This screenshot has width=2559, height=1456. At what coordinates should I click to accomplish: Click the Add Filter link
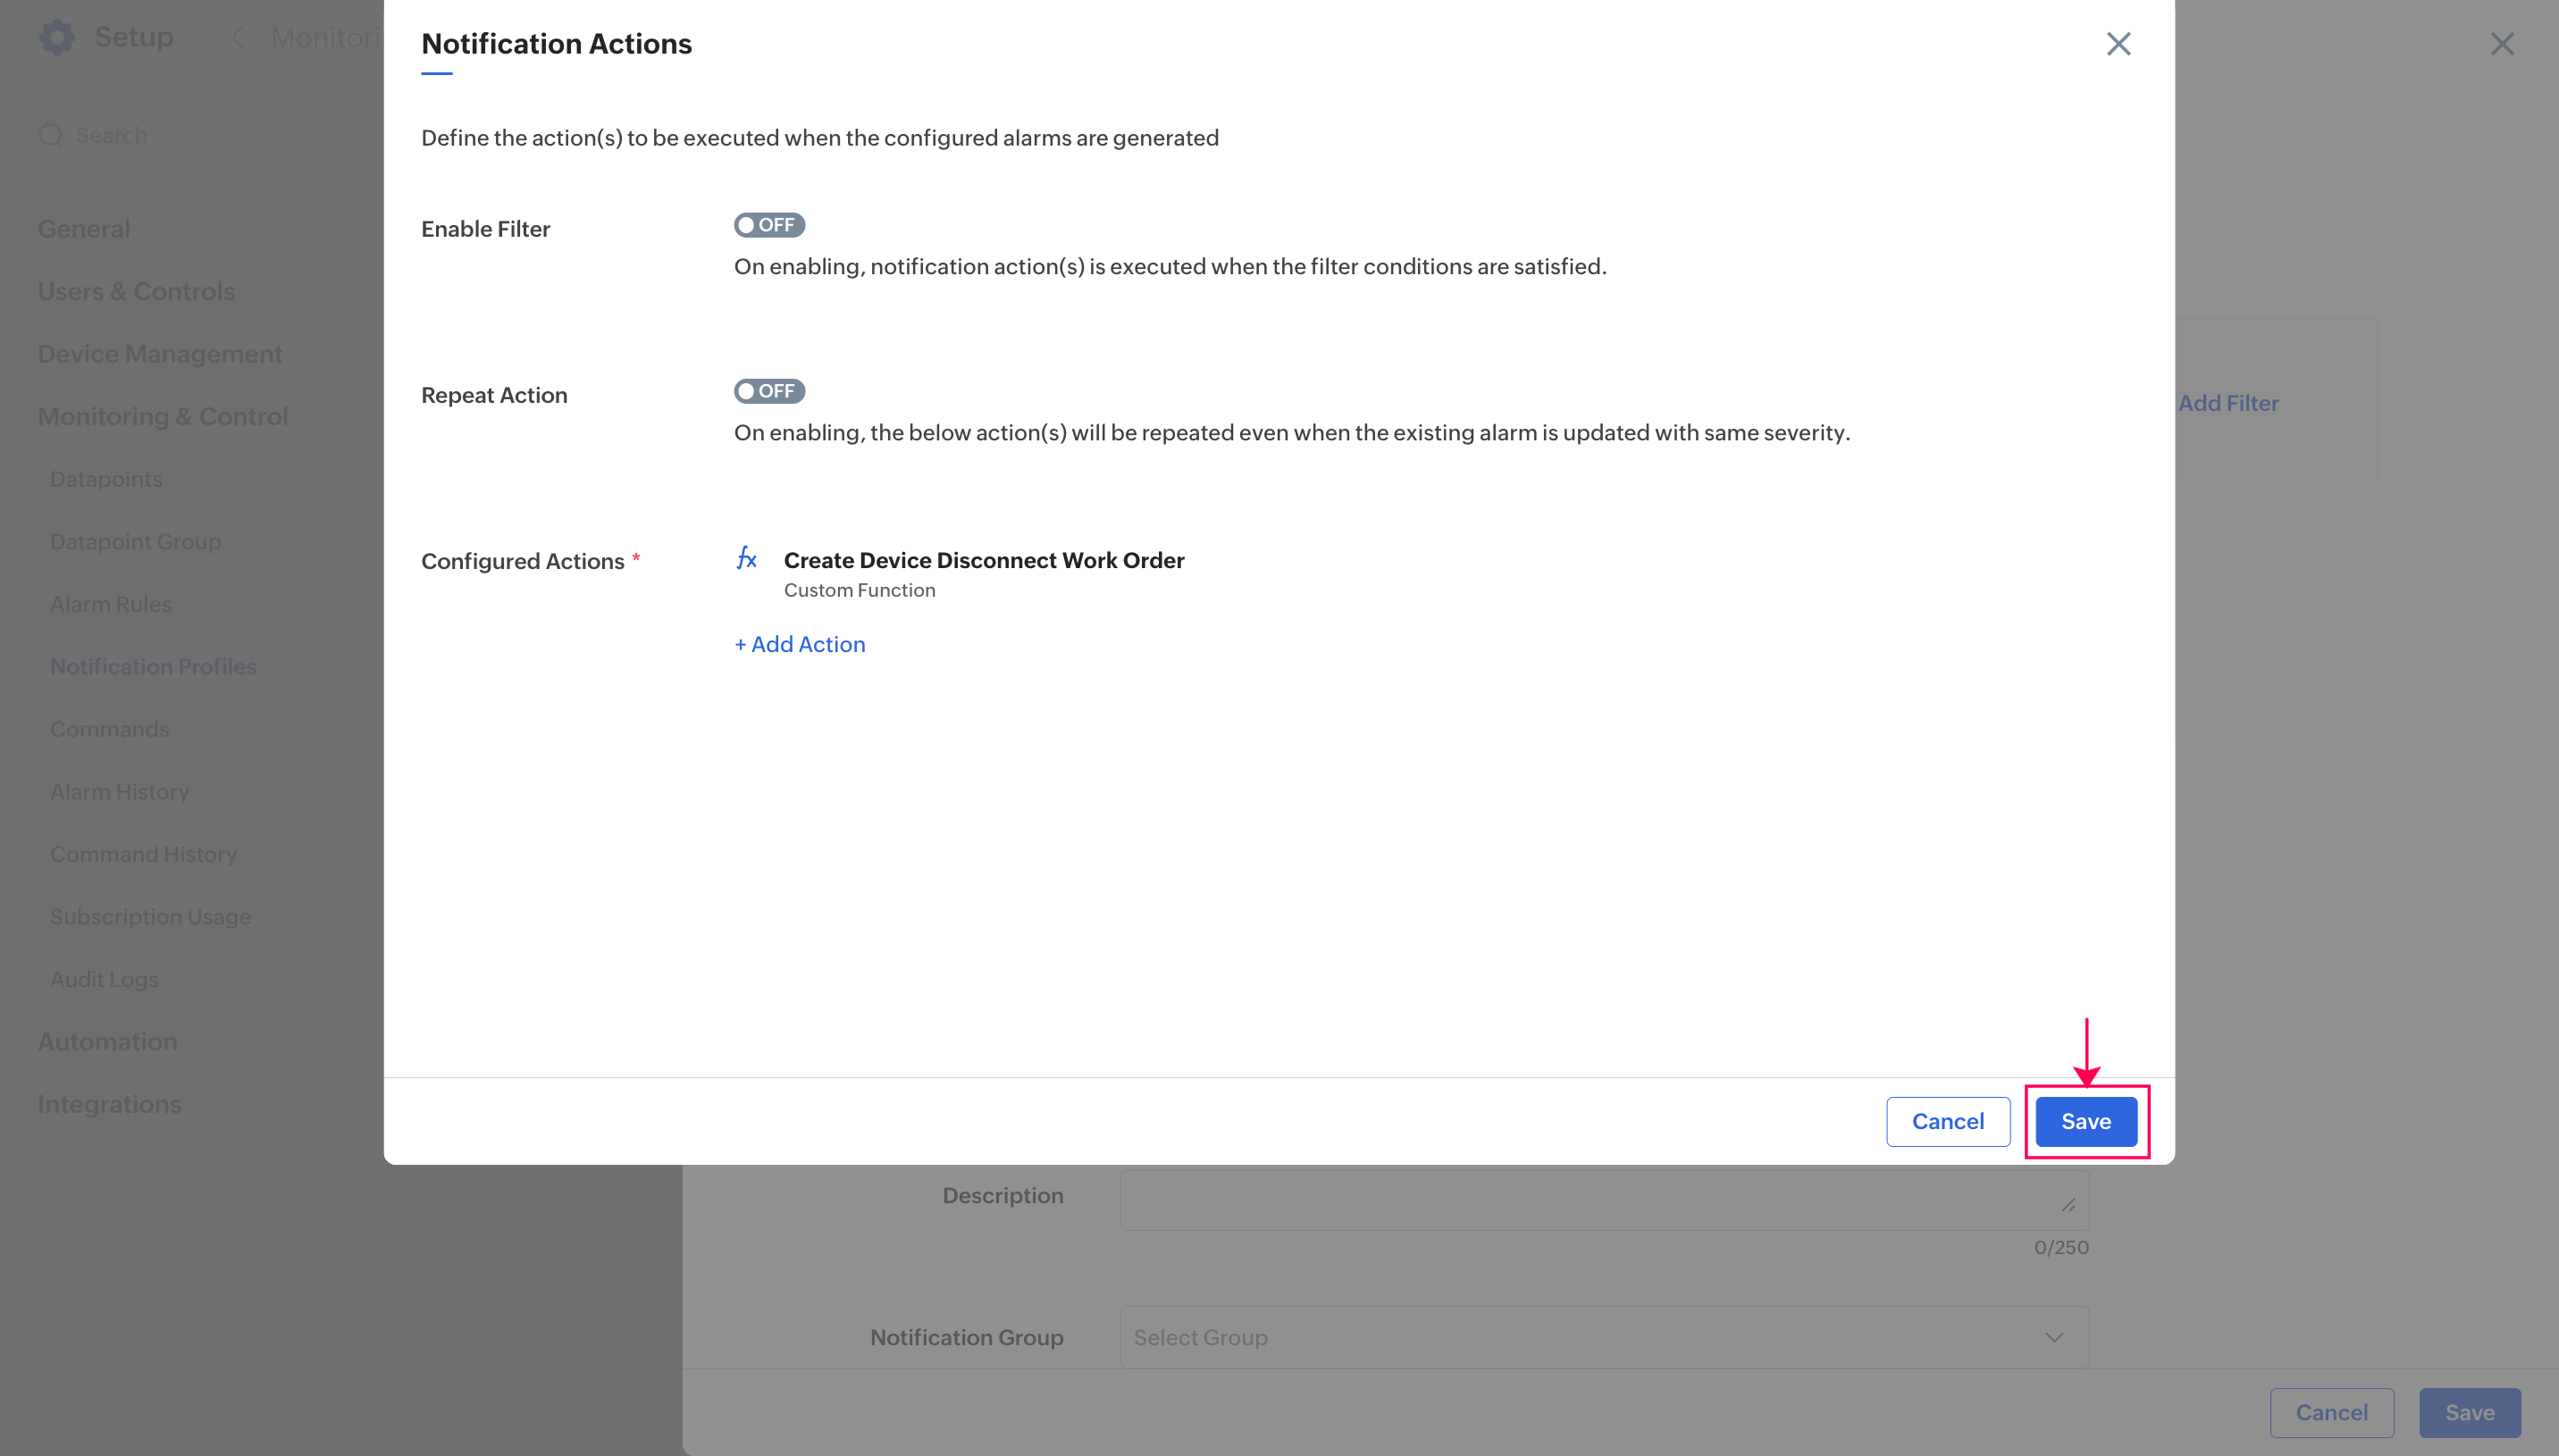pos(2228,403)
